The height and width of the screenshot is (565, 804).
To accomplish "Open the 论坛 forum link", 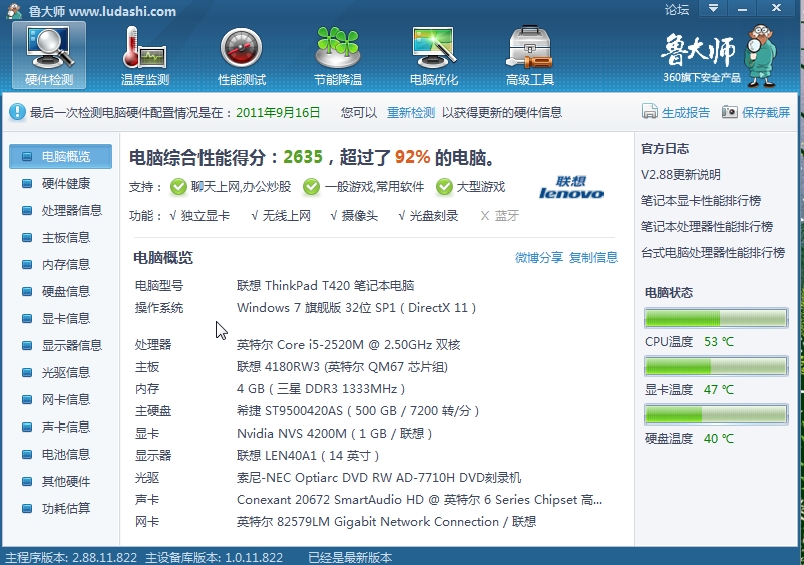I will 677,9.
